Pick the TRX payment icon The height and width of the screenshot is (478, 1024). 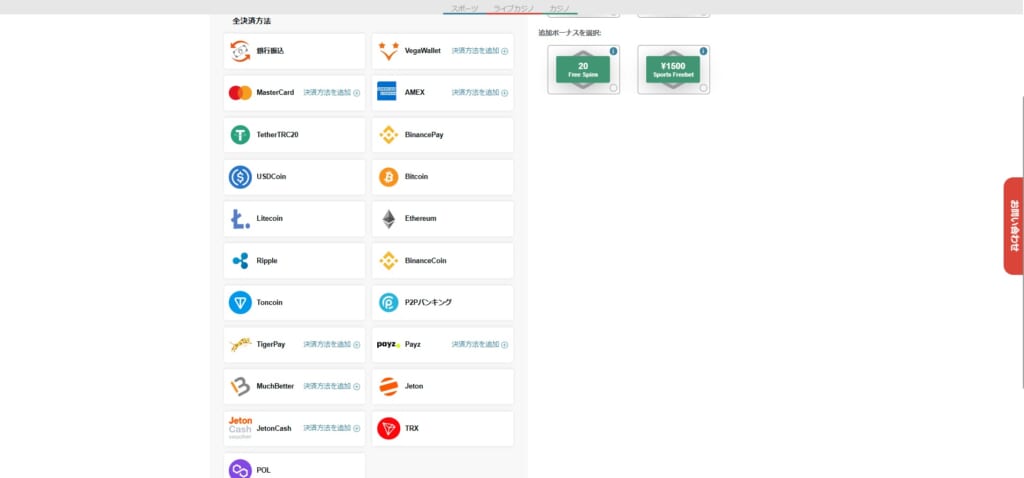(x=388, y=429)
